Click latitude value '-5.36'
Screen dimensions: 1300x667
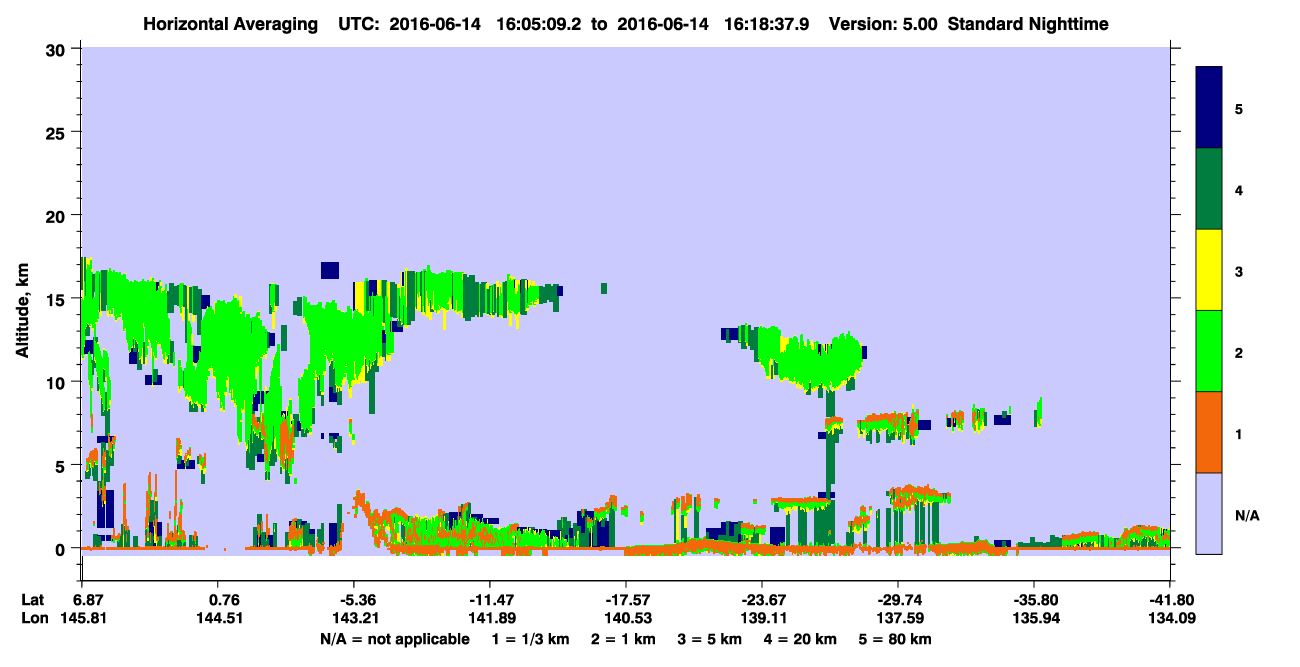click(x=355, y=600)
